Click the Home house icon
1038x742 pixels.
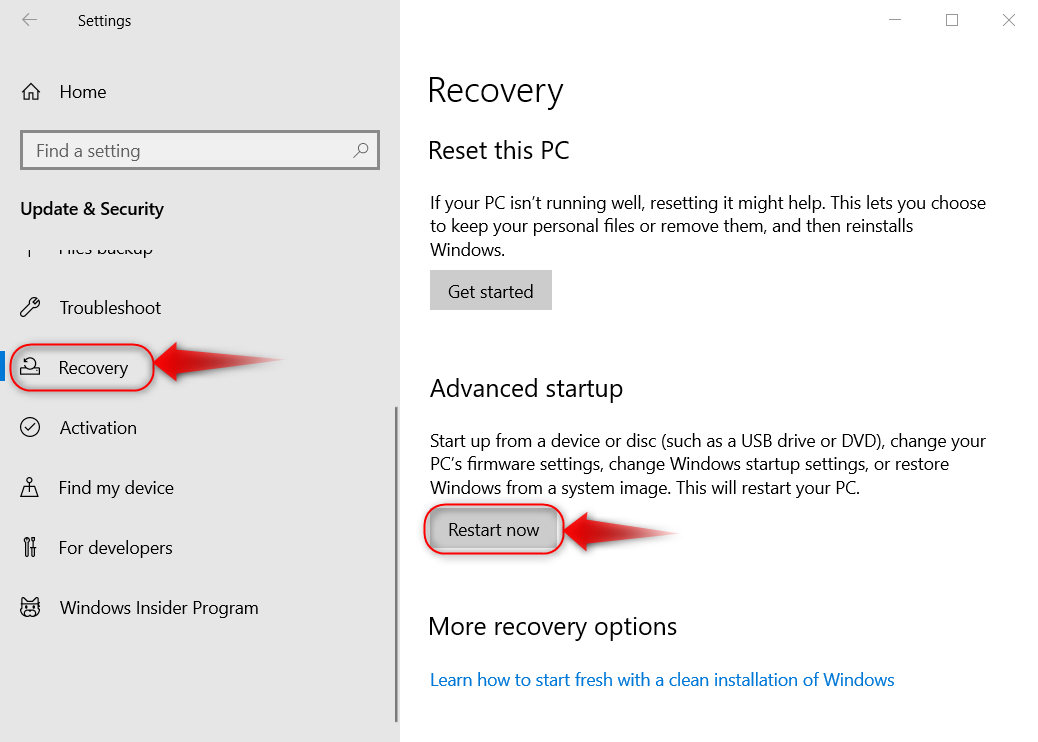[31, 92]
